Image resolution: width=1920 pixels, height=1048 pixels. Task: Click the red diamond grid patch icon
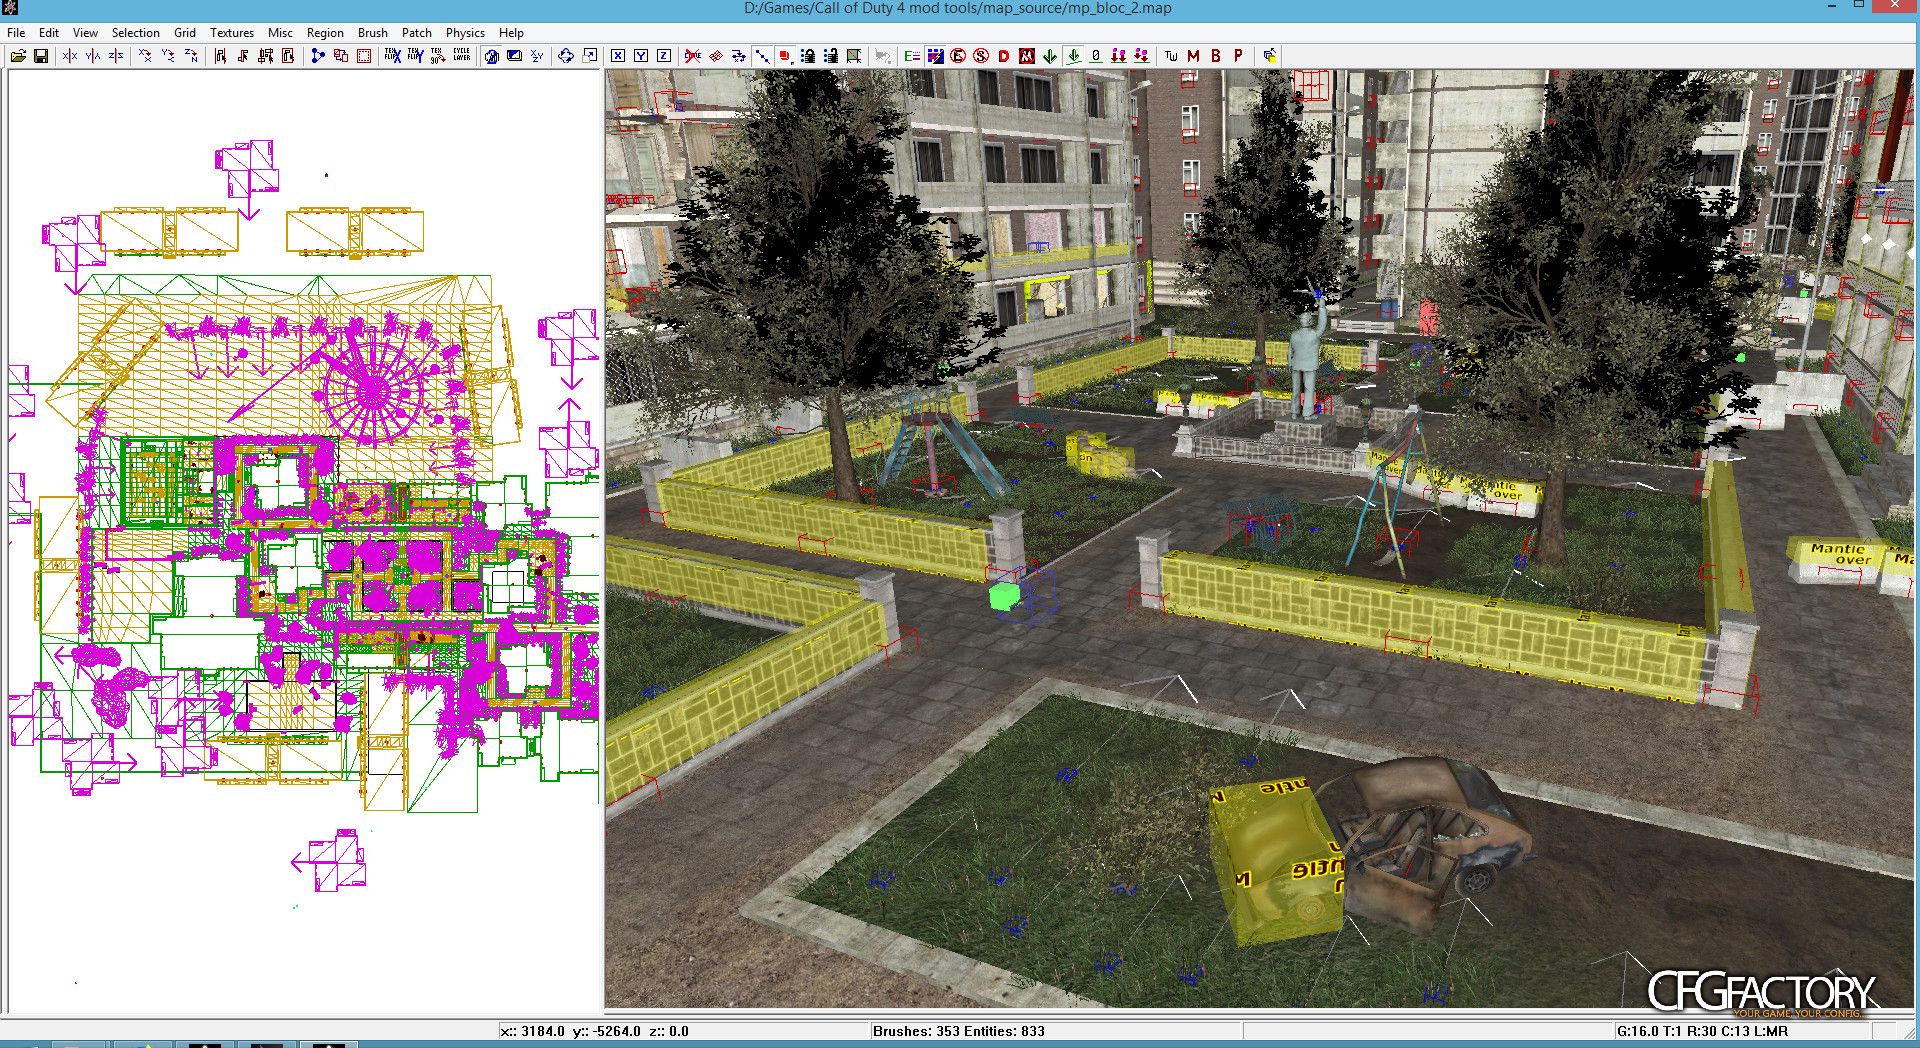[x=716, y=56]
